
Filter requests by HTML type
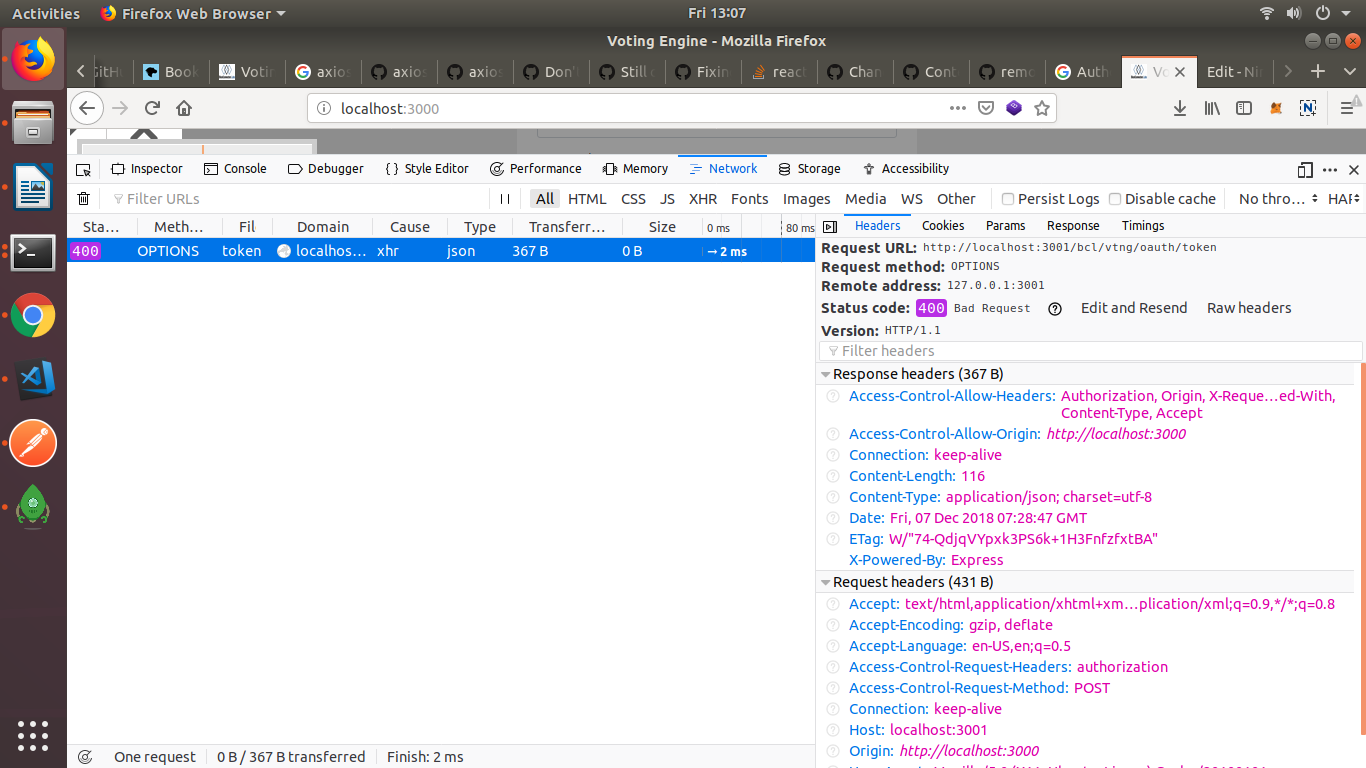click(587, 199)
